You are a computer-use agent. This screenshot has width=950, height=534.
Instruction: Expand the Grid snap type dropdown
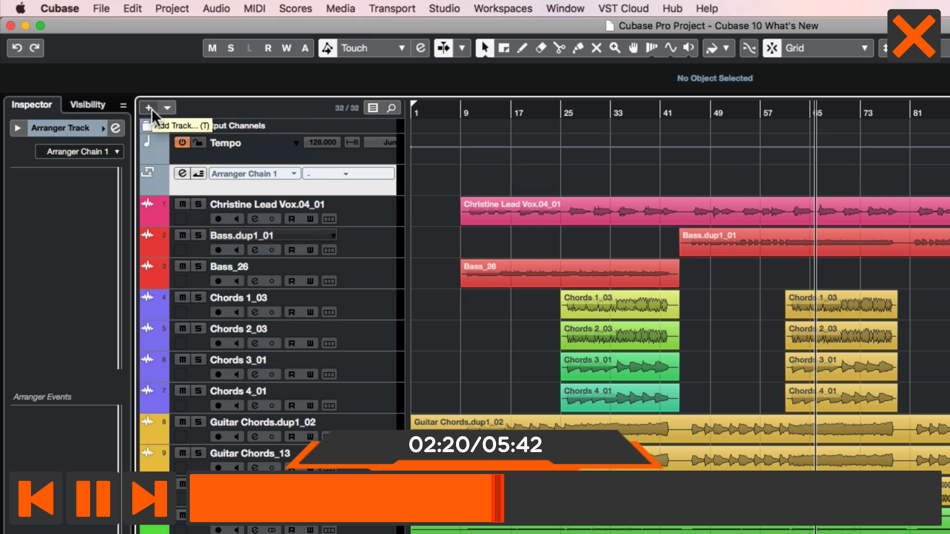click(x=864, y=48)
